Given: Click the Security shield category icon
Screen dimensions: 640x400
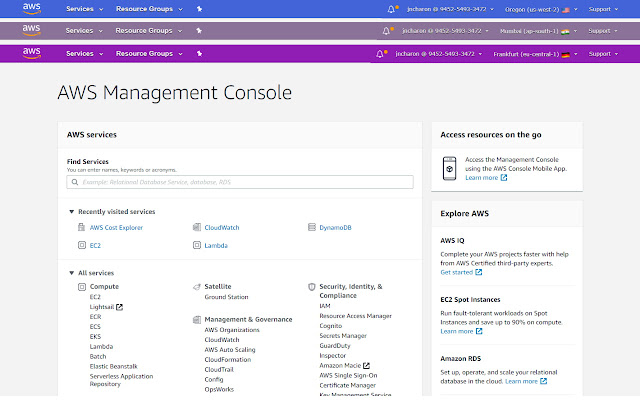Looking at the screenshot, I should 312,287.
